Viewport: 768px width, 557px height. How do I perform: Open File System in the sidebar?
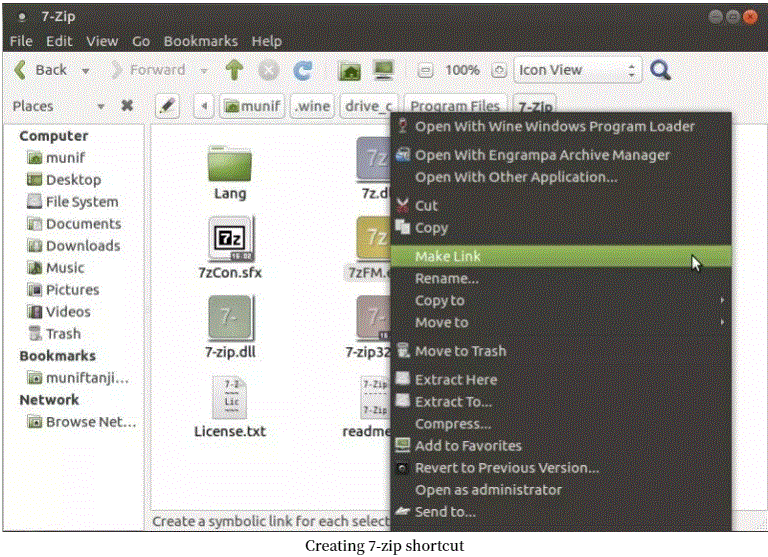coord(72,202)
